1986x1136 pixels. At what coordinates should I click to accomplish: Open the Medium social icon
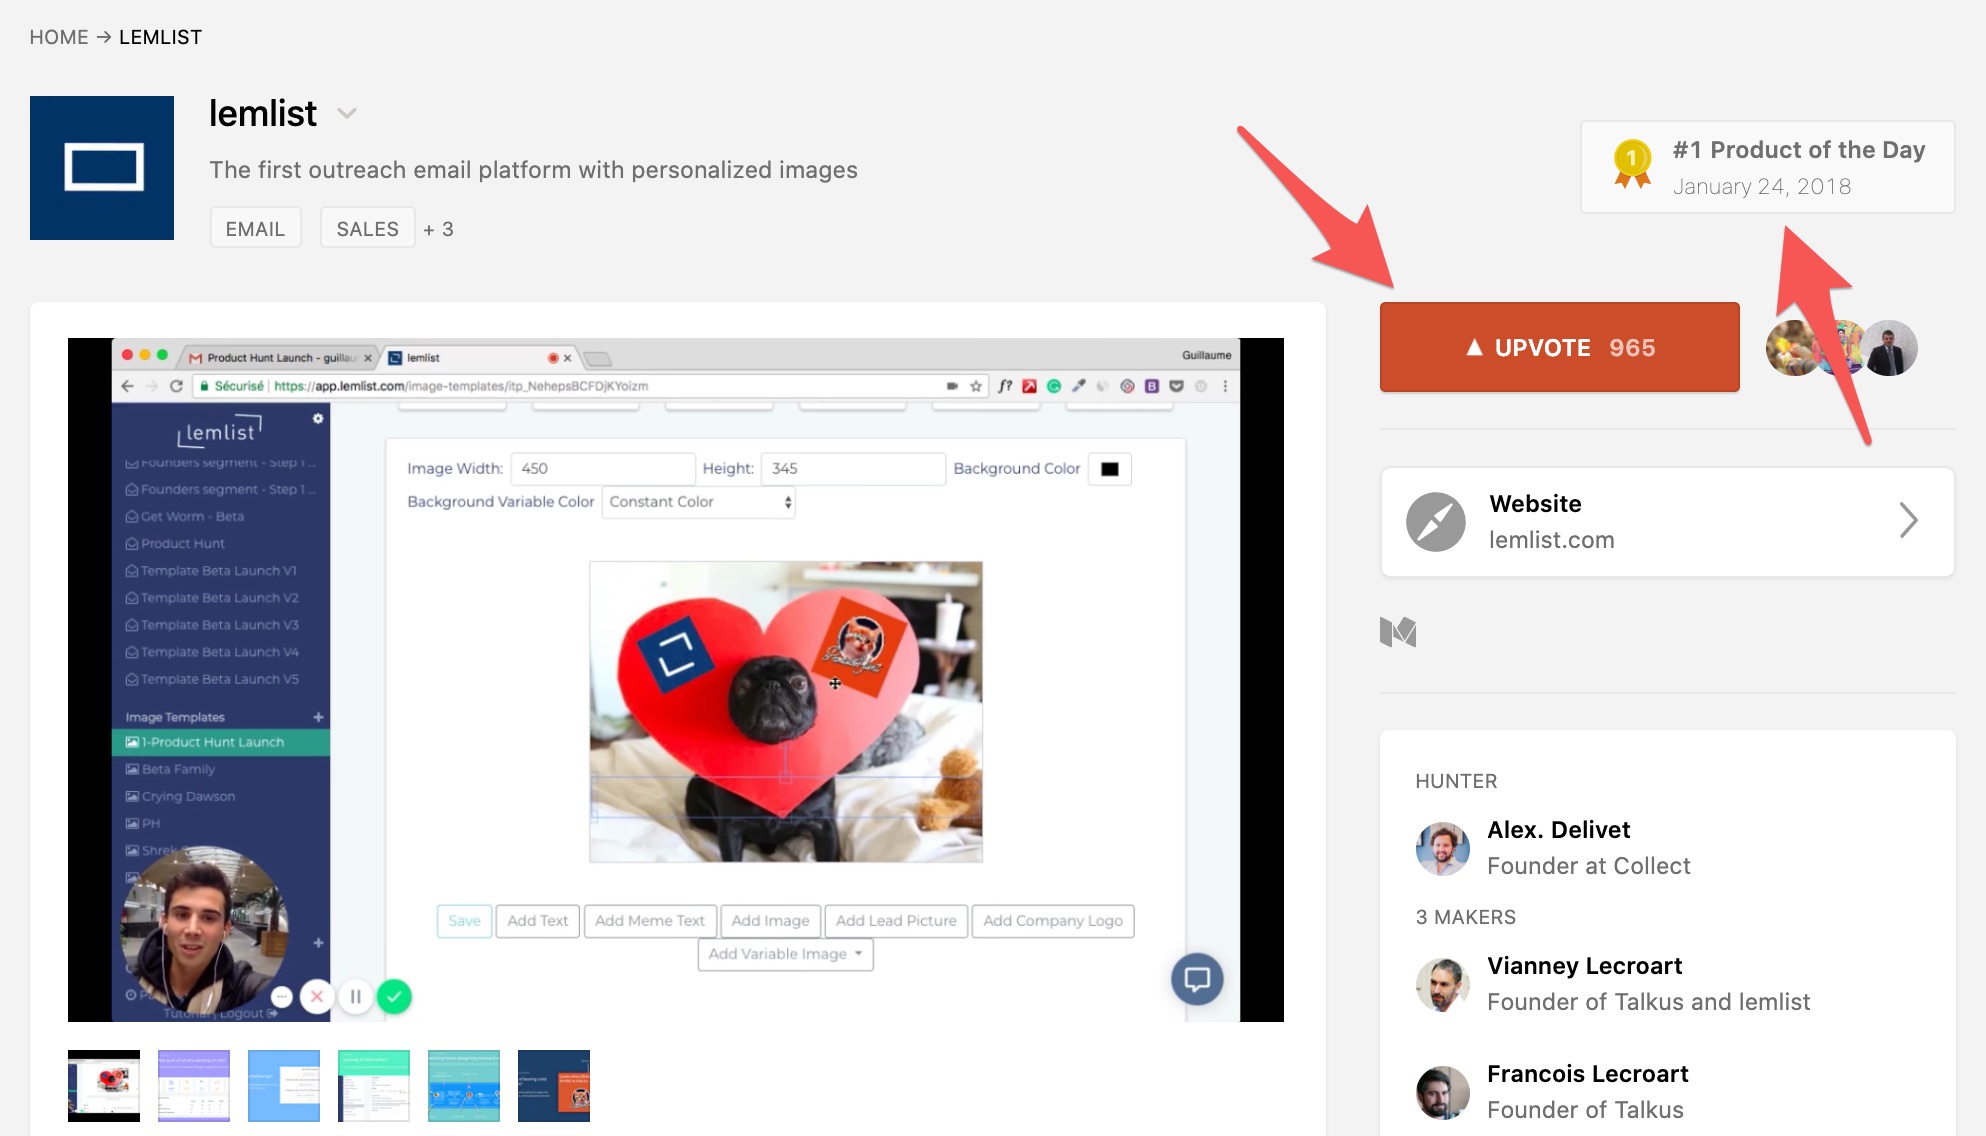click(x=1398, y=632)
